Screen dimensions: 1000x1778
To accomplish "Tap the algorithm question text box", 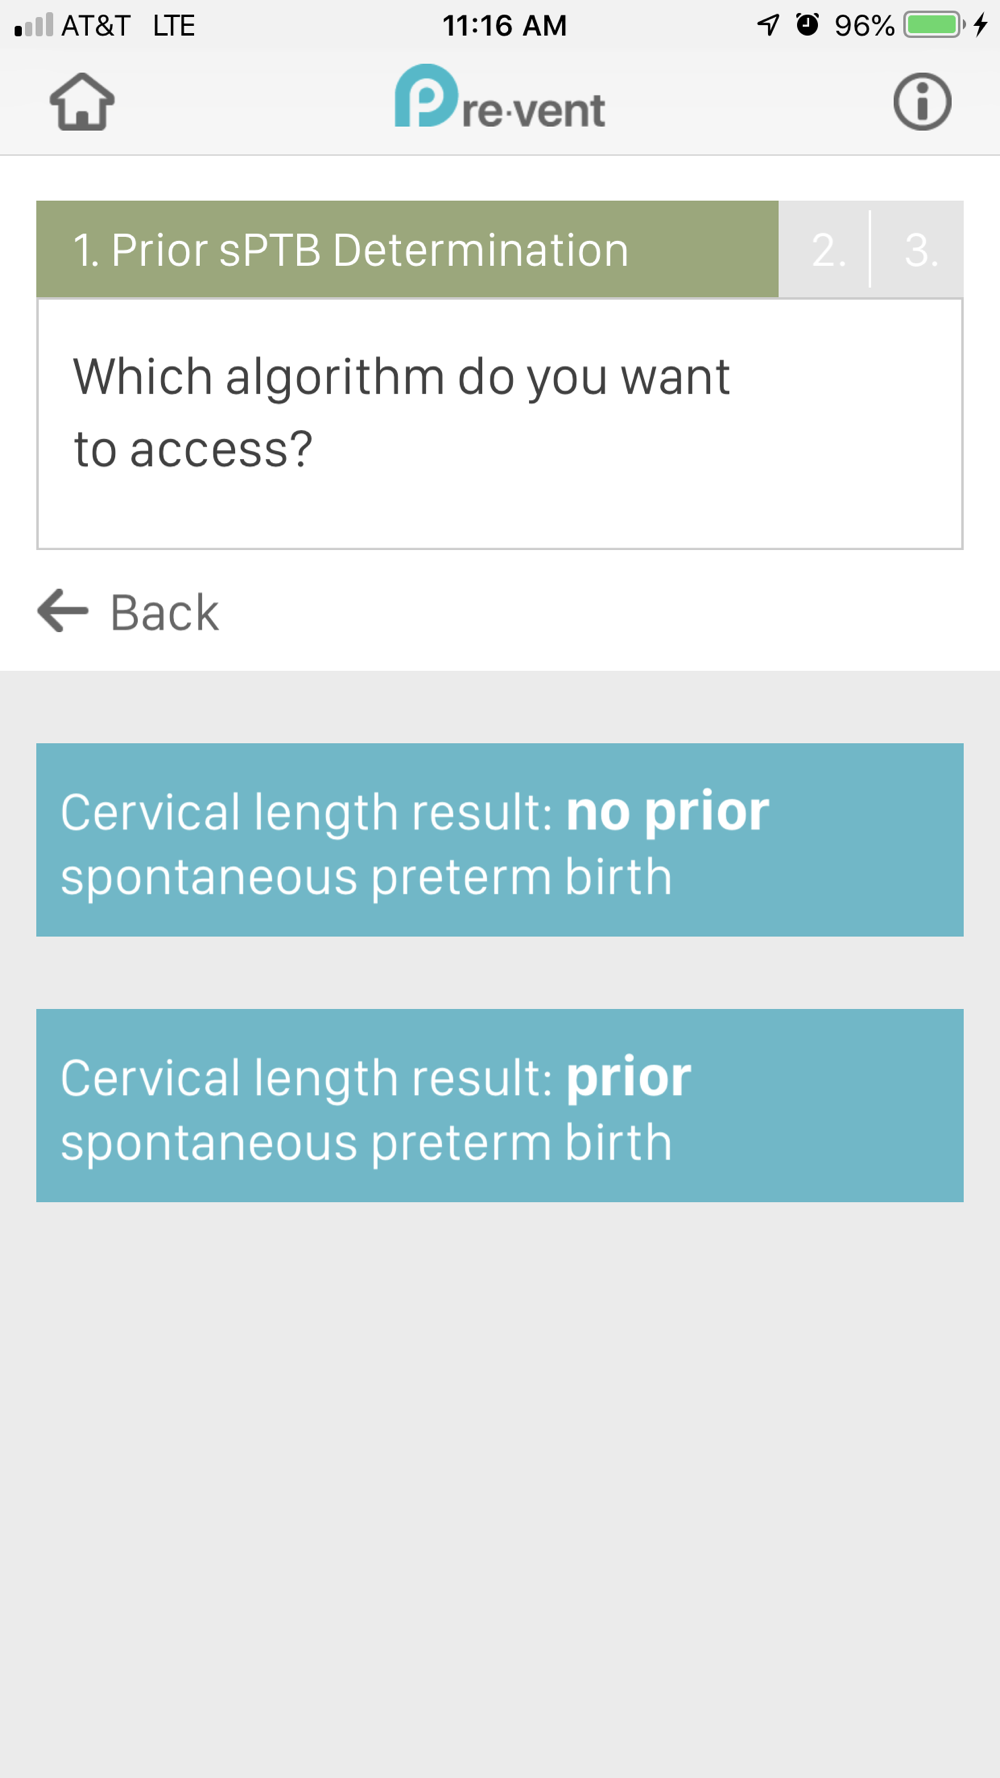I will [x=500, y=423].
